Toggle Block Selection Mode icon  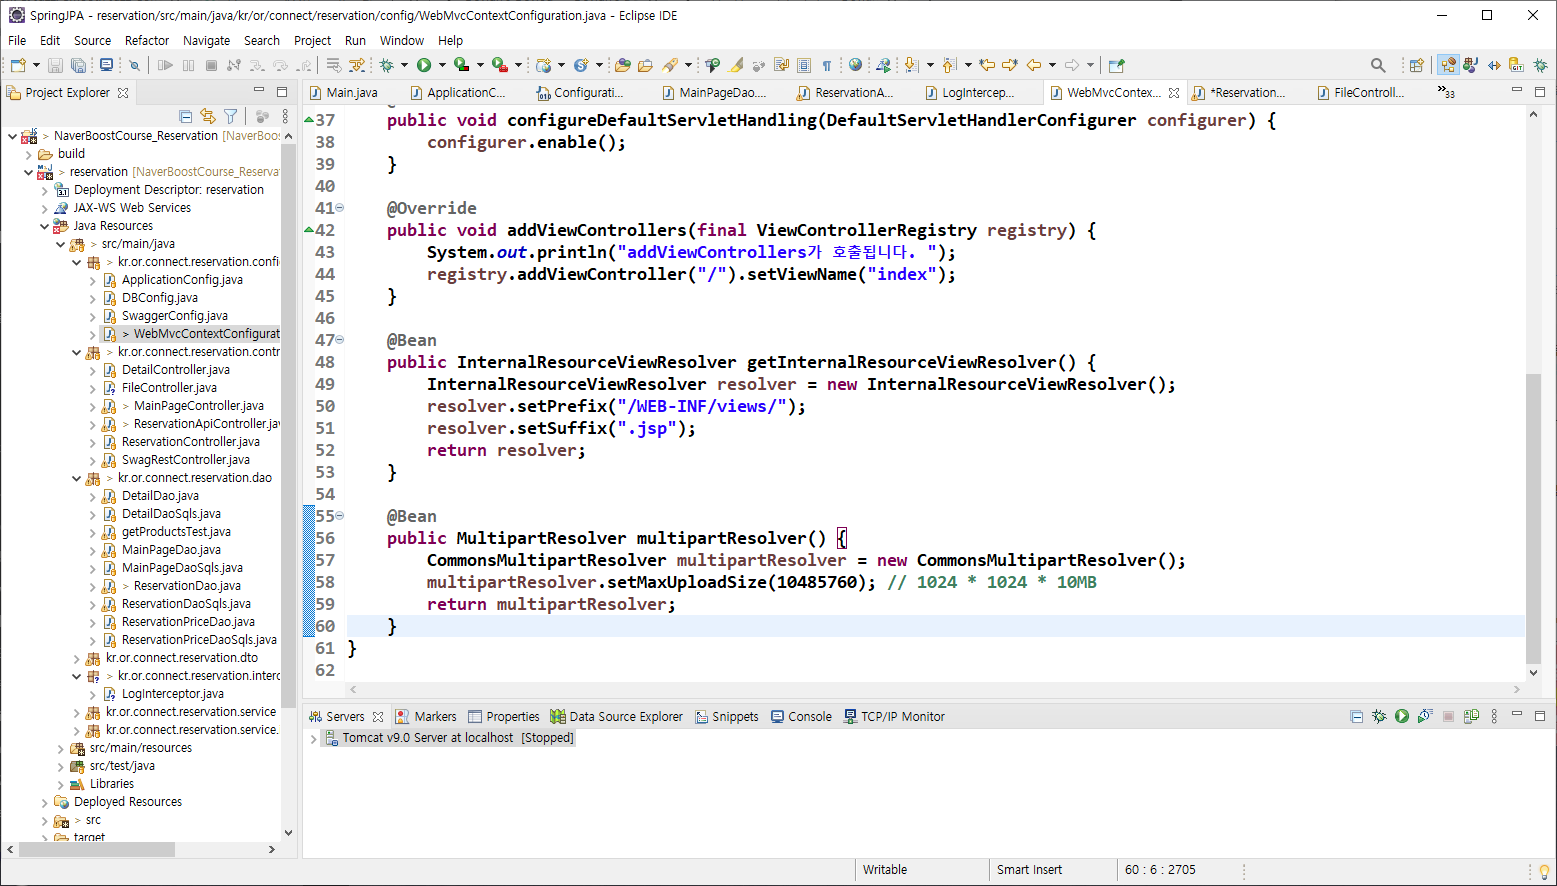pos(803,65)
